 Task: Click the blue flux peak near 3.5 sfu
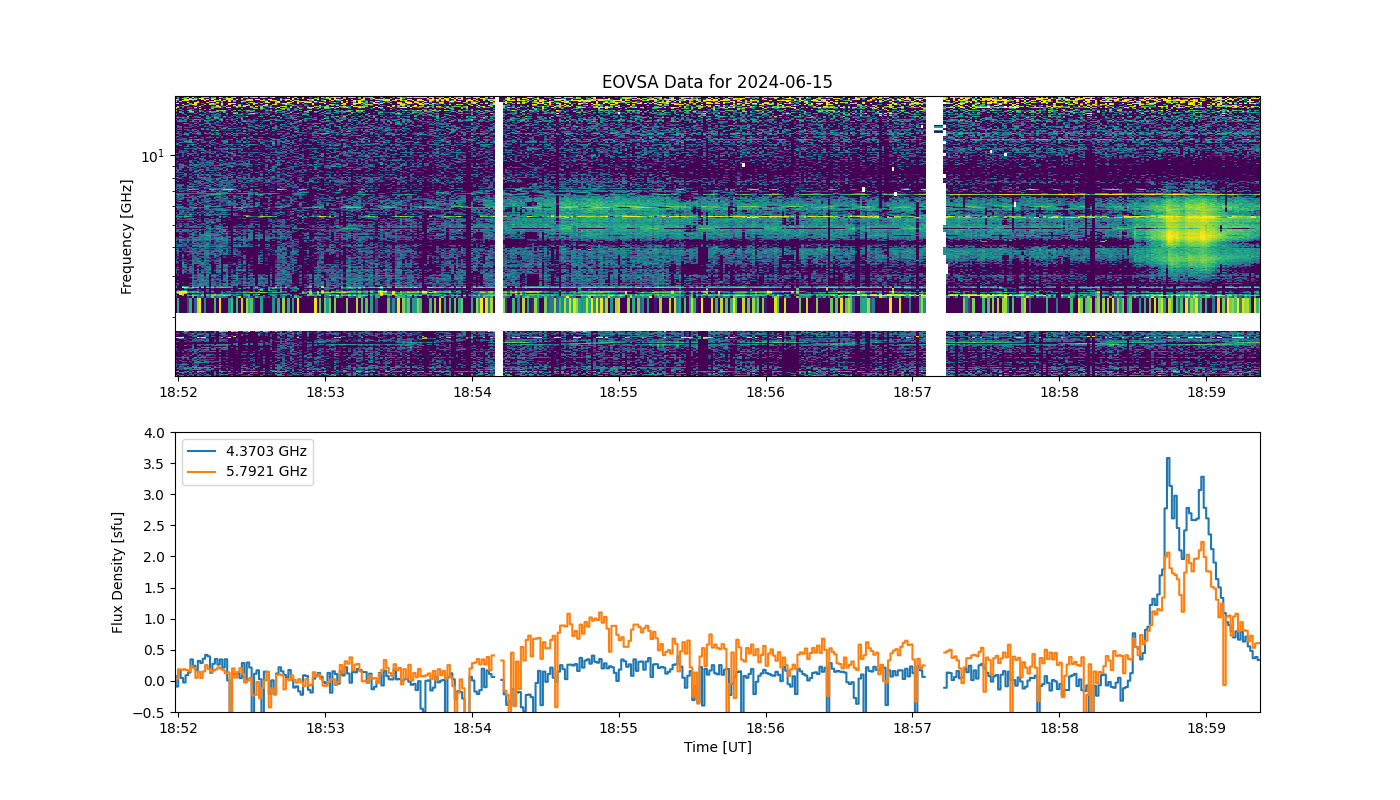click(1167, 459)
